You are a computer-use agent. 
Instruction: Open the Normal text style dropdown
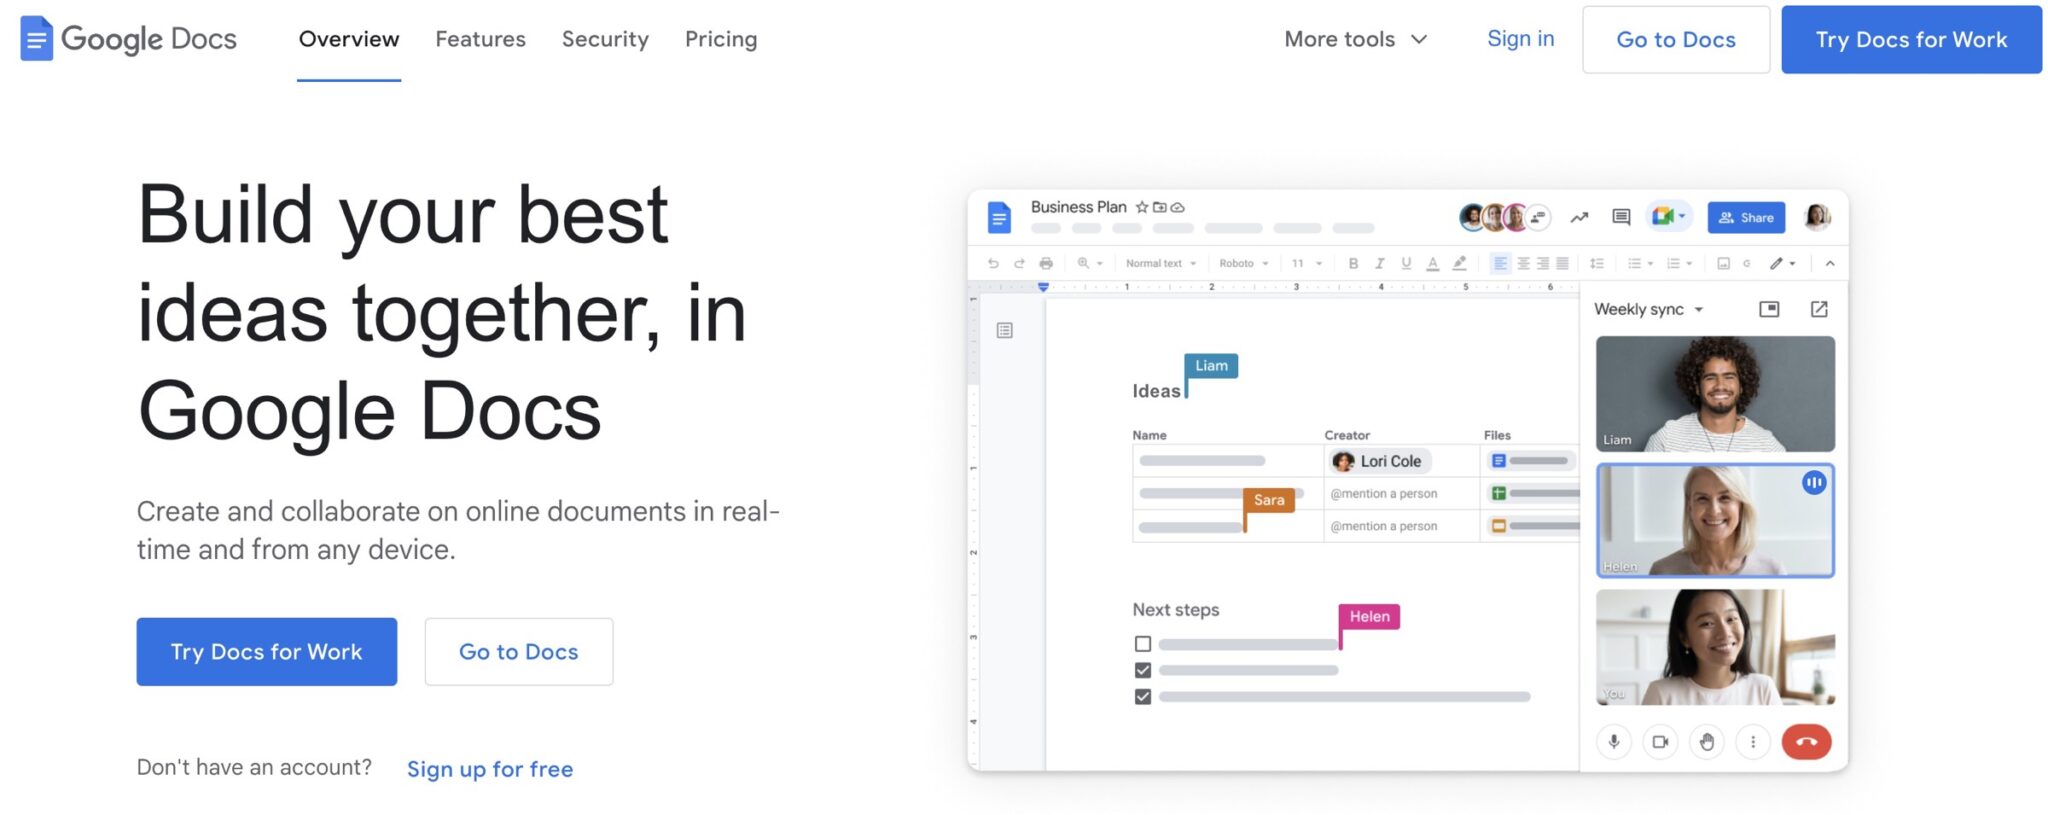[1160, 264]
